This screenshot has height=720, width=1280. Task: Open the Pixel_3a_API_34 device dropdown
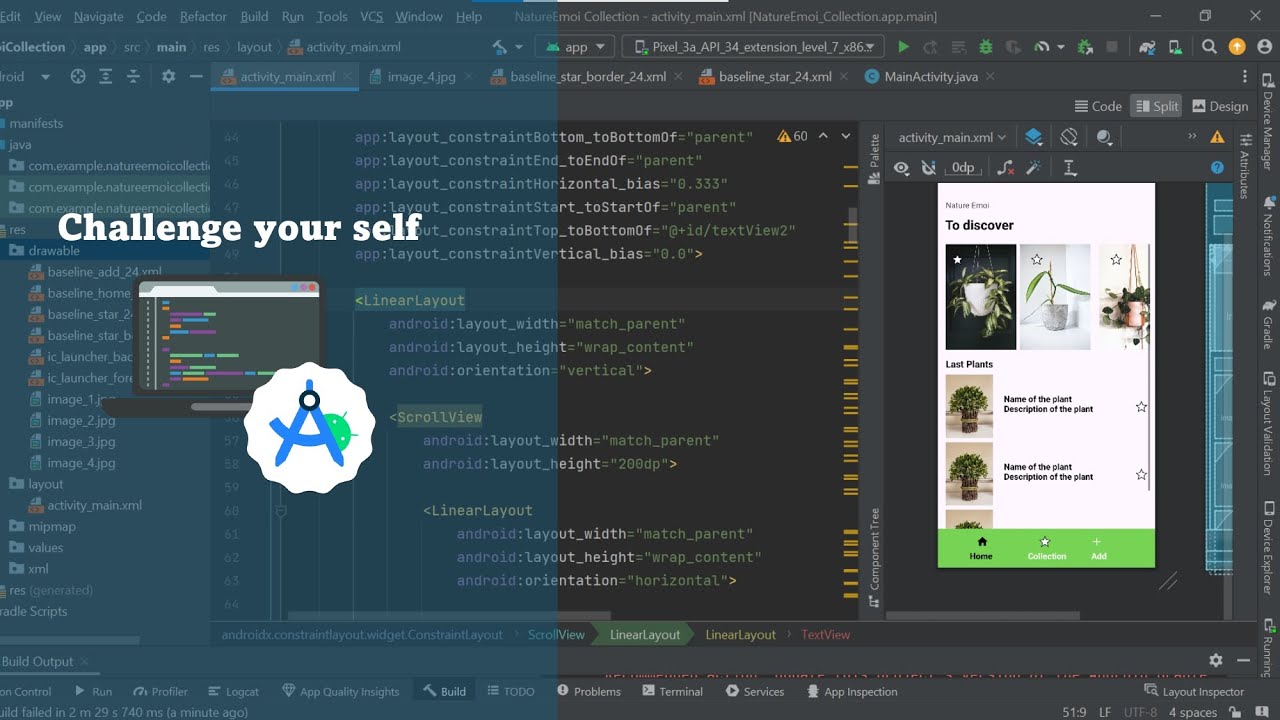pyautogui.click(x=753, y=47)
